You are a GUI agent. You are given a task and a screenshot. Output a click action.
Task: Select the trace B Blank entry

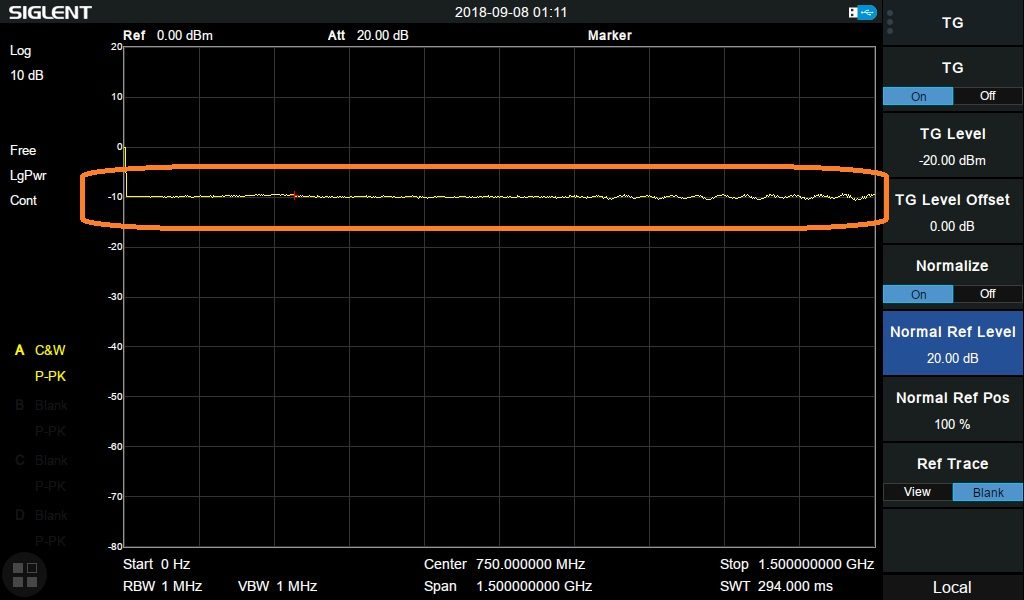(x=51, y=405)
